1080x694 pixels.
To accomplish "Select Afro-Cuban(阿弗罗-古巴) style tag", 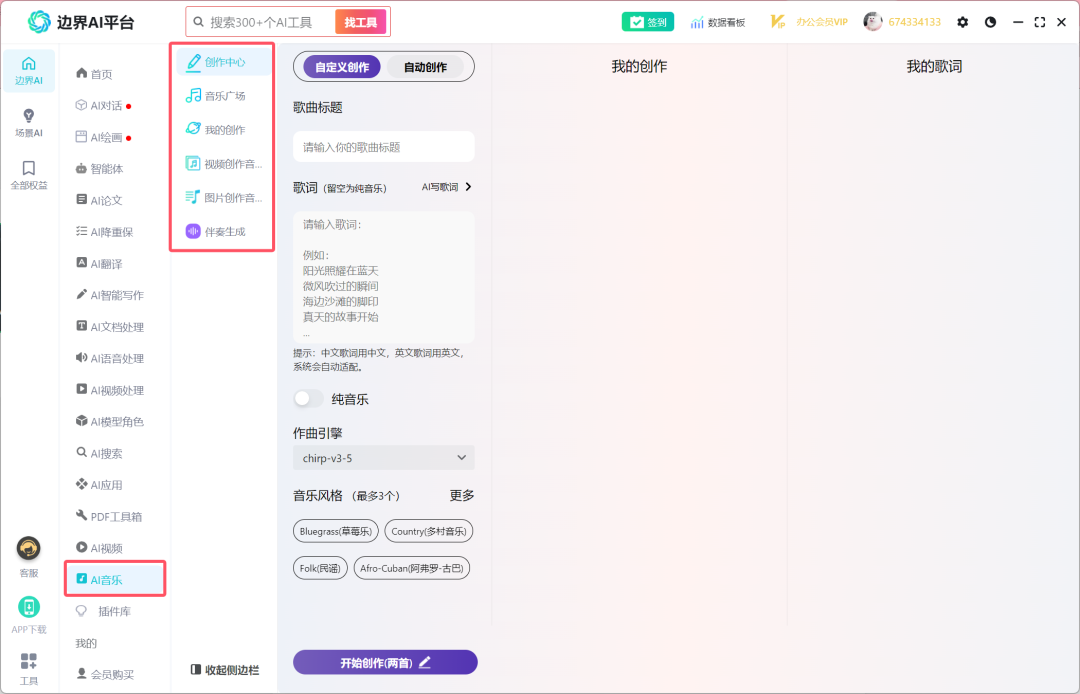I will (411, 568).
